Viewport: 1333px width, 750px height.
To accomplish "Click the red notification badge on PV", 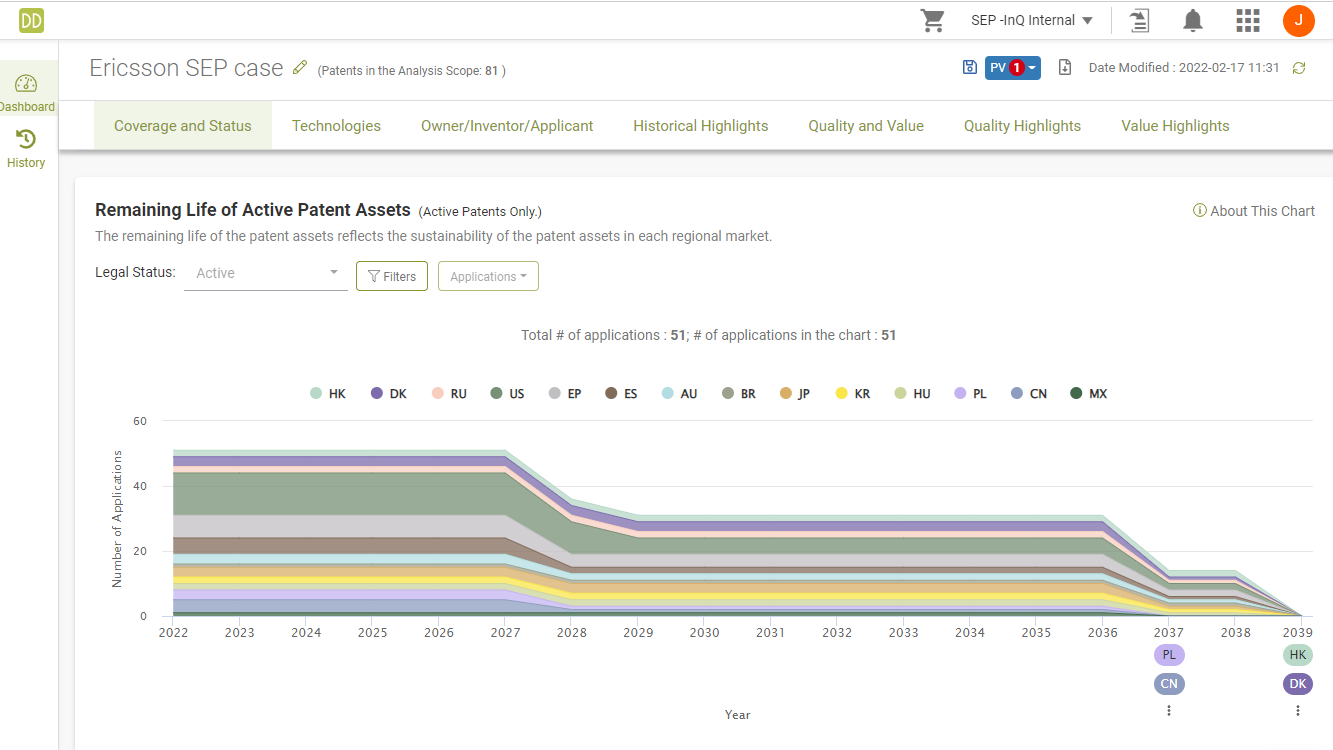I will pyautogui.click(x=1017, y=68).
